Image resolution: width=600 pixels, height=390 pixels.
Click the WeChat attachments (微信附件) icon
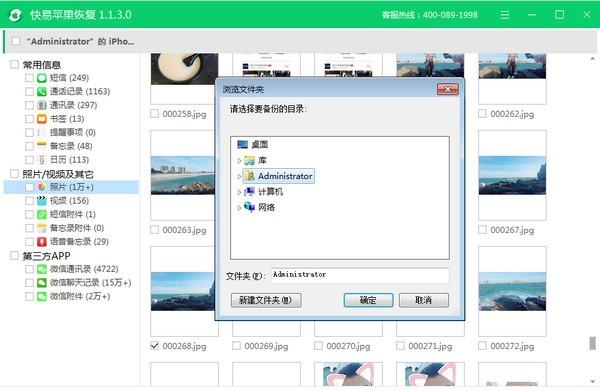point(42,296)
